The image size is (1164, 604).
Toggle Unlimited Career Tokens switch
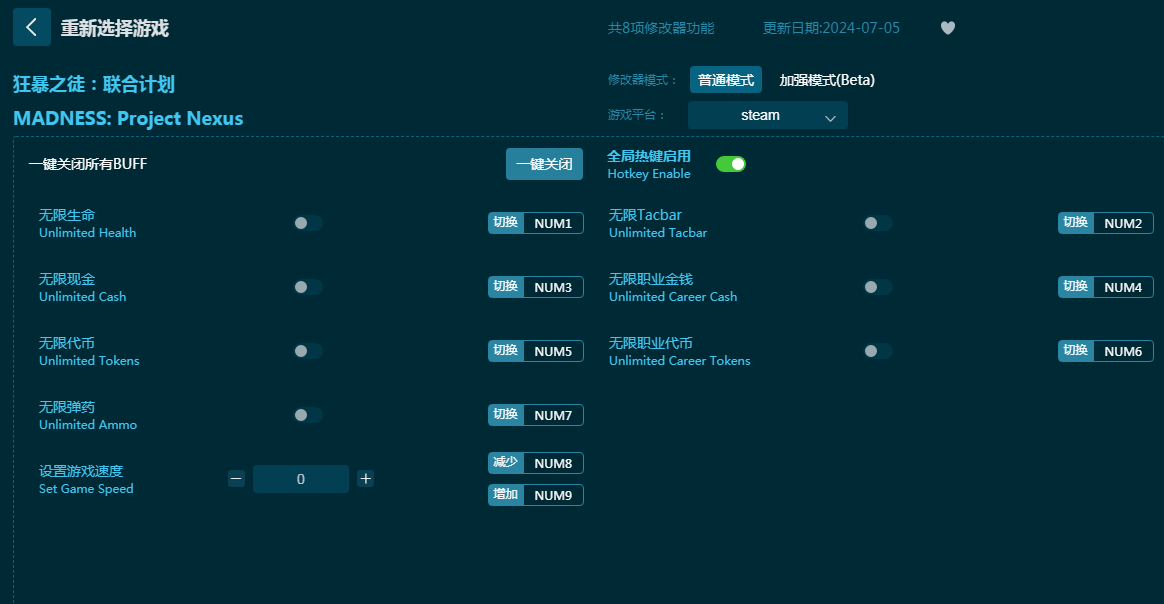coord(877,351)
